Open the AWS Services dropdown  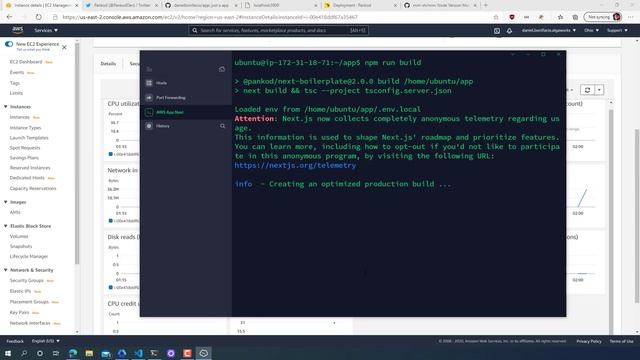coord(46,30)
